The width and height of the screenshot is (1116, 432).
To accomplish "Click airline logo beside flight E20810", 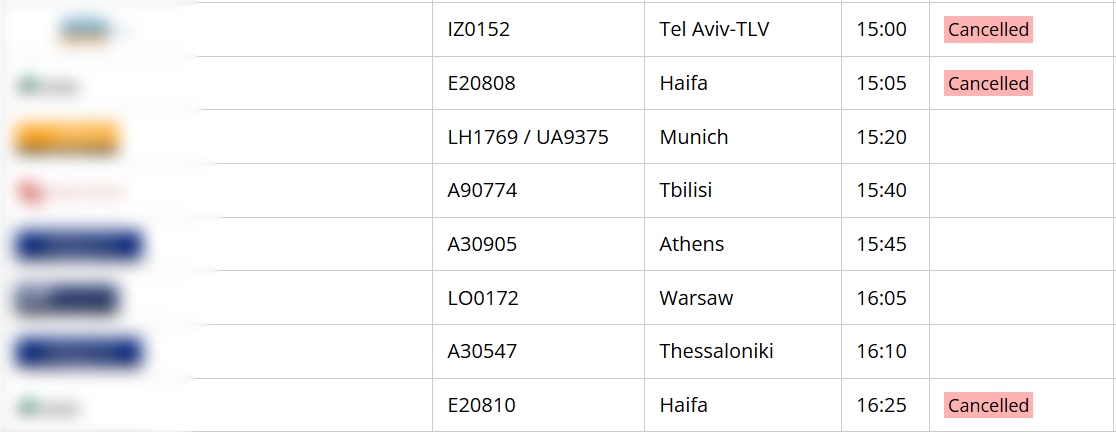I will pos(48,407).
